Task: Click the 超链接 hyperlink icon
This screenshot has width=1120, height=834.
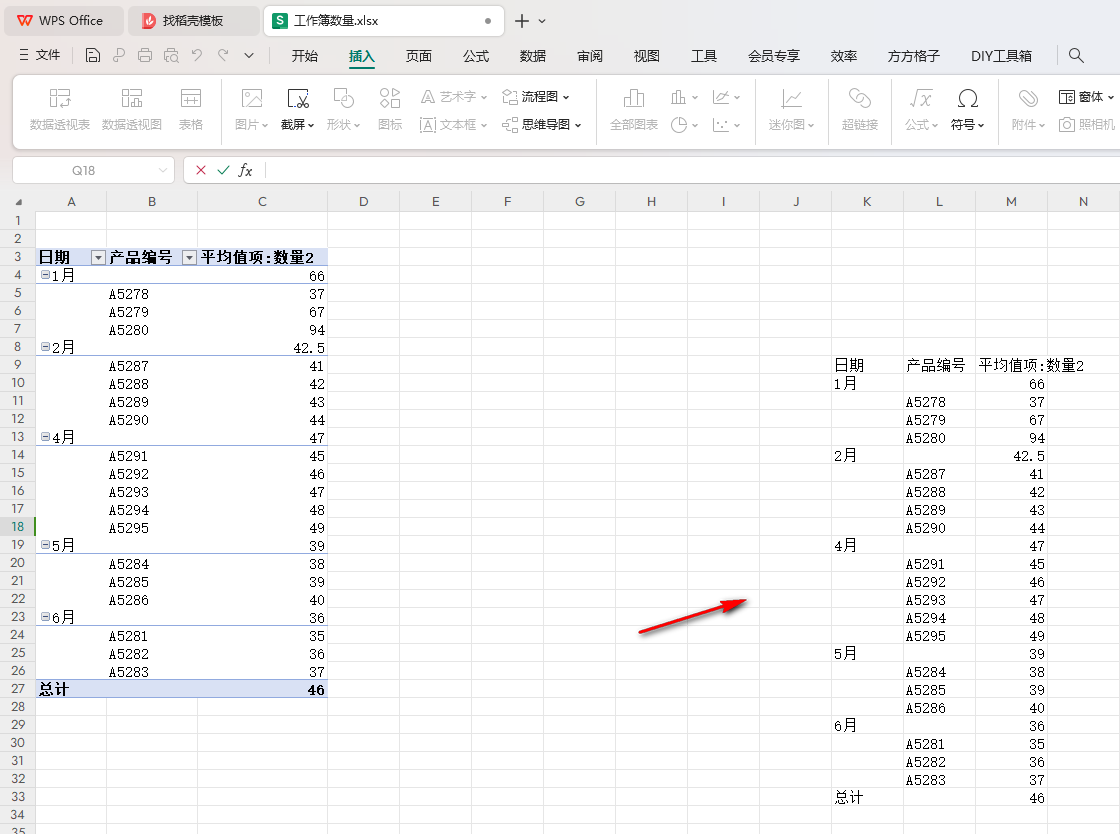Action: click(859, 109)
